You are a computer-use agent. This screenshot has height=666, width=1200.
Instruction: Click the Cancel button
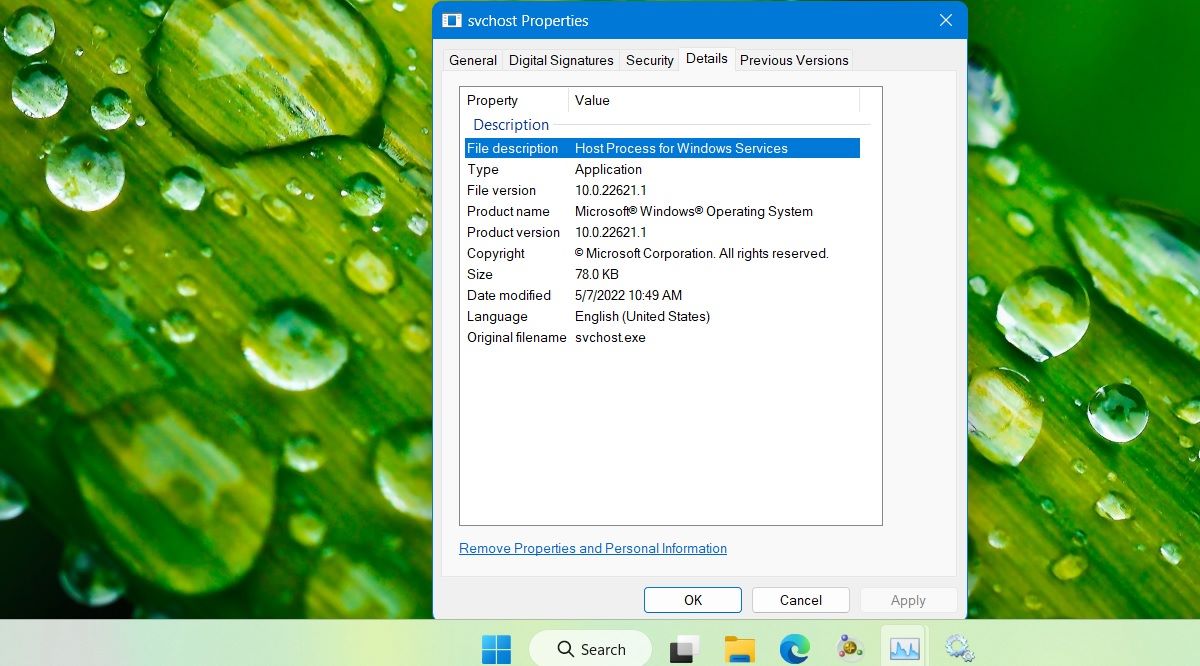coord(800,600)
